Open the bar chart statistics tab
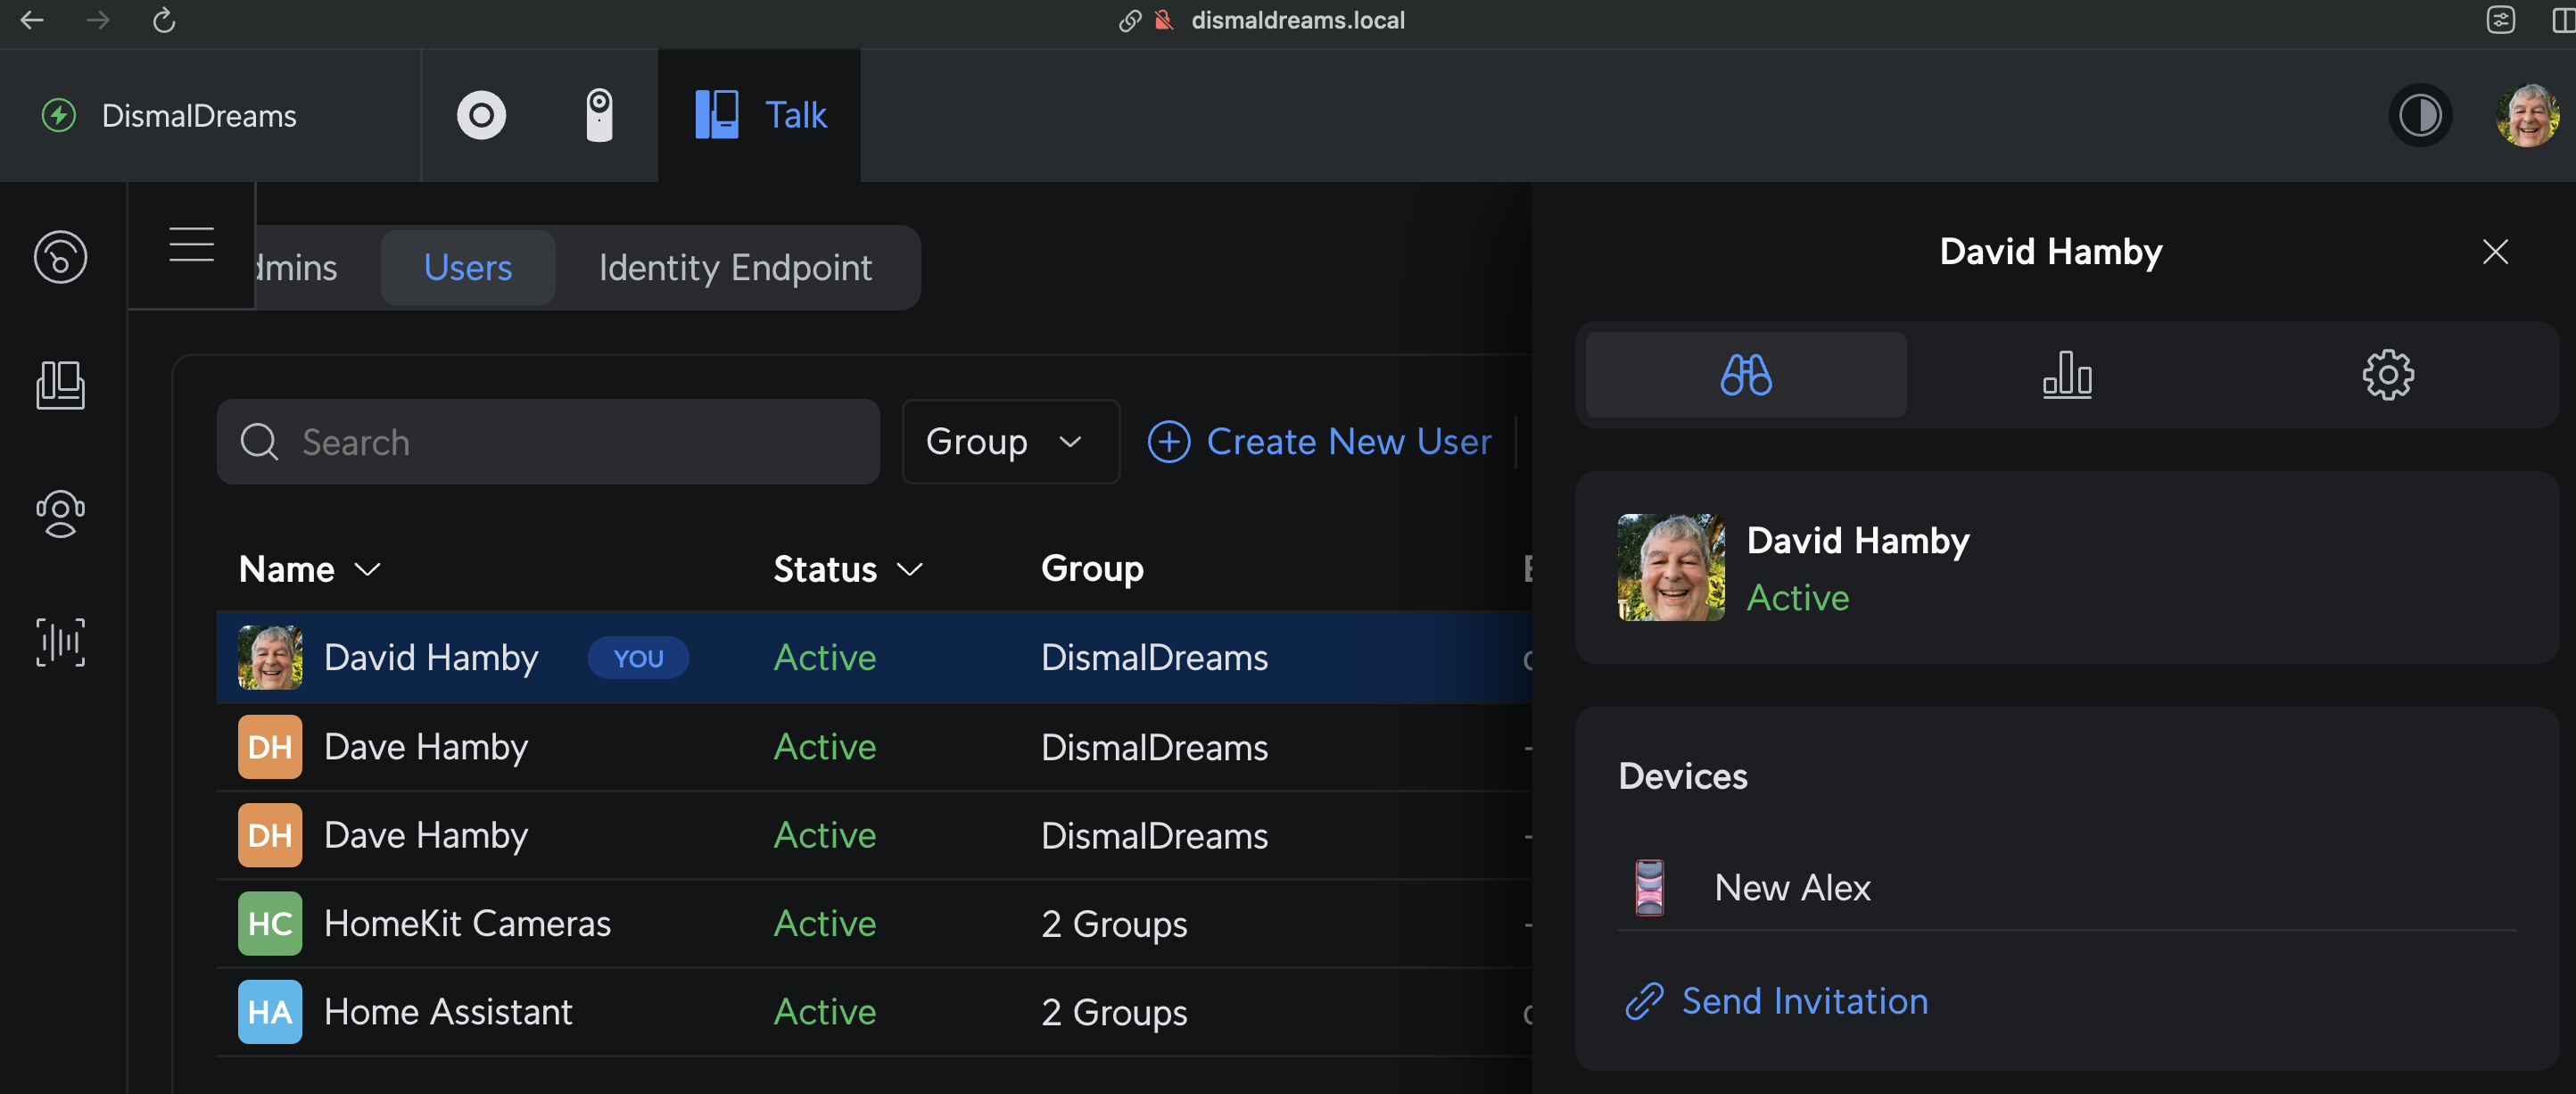Screen dimensions: 2576x1094 pyautogui.click(x=2066, y=375)
